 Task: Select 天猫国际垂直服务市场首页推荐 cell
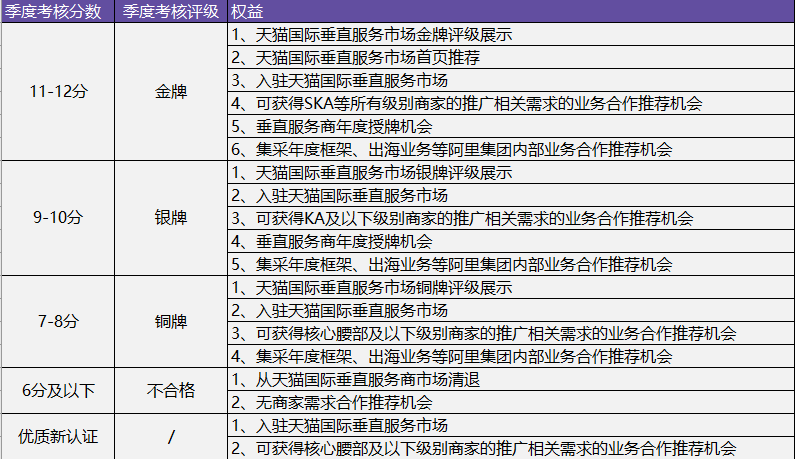pyautogui.click(x=511, y=57)
